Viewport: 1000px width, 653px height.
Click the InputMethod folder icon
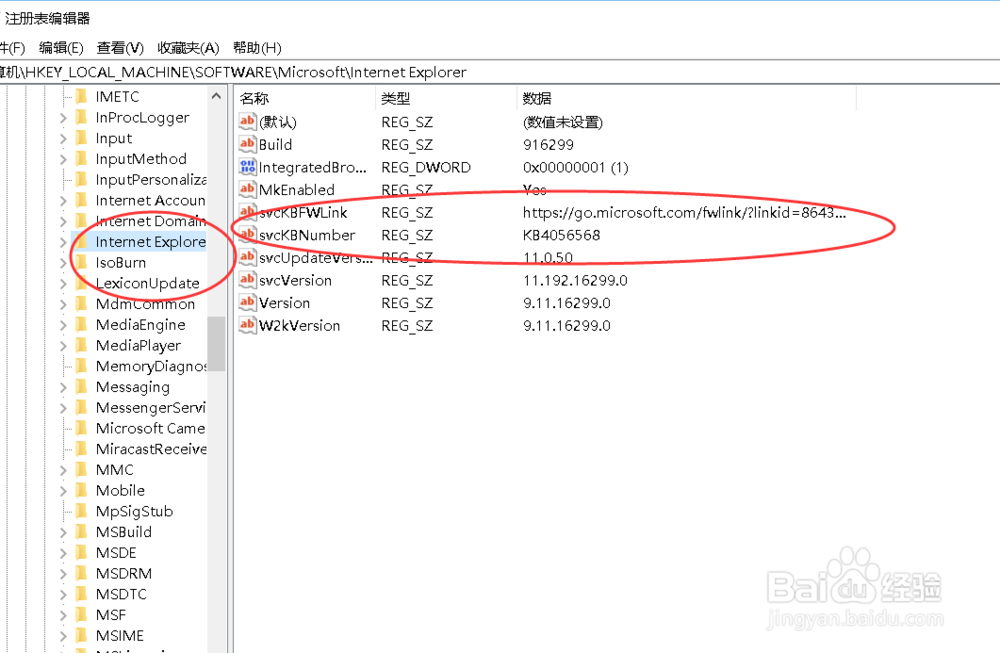click(81, 159)
